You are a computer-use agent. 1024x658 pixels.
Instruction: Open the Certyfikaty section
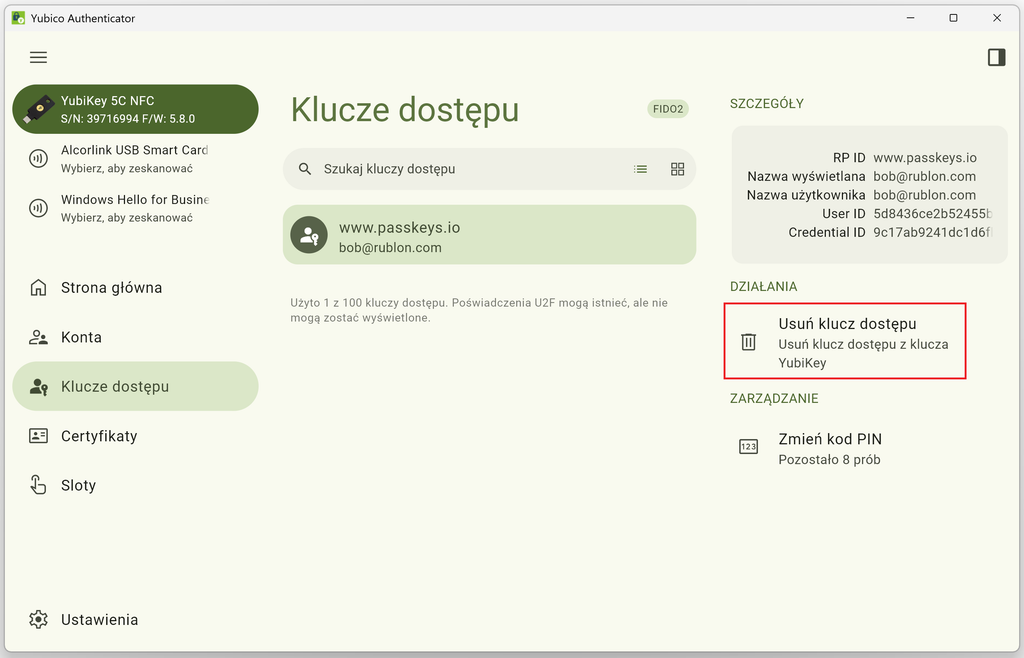point(135,436)
